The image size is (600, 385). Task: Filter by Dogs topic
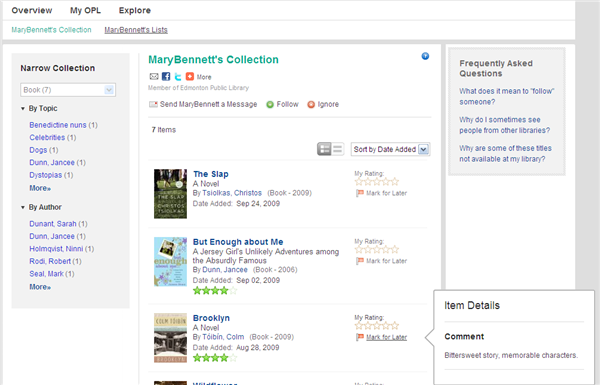[x=38, y=150]
